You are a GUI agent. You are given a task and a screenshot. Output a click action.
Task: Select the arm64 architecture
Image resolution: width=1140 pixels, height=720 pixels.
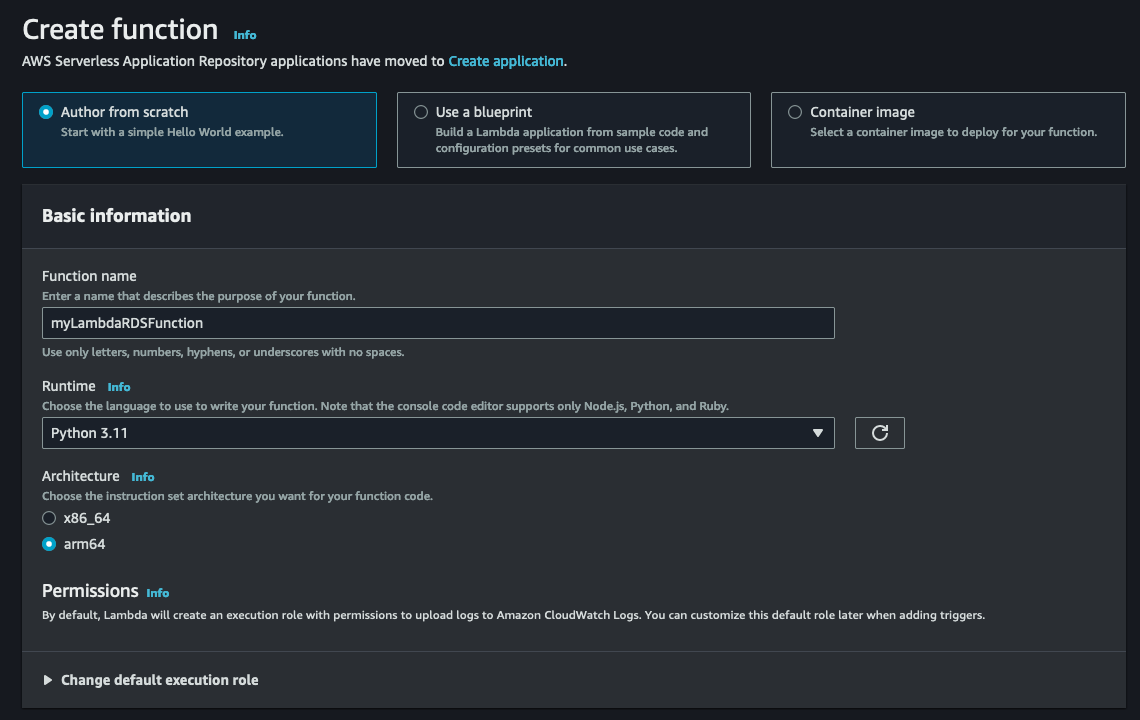49,543
